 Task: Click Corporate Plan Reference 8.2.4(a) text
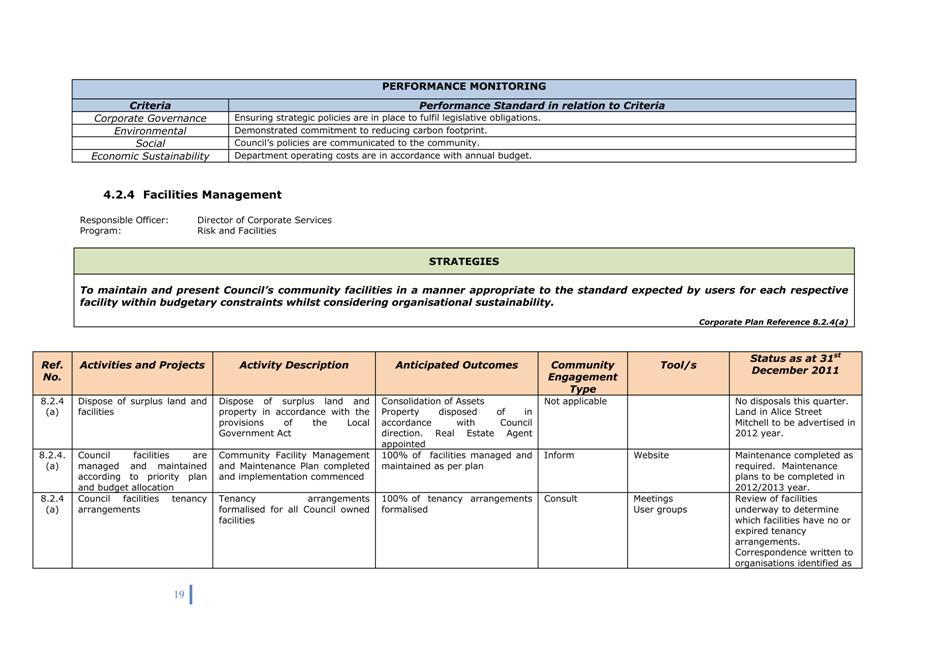point(773,322)
